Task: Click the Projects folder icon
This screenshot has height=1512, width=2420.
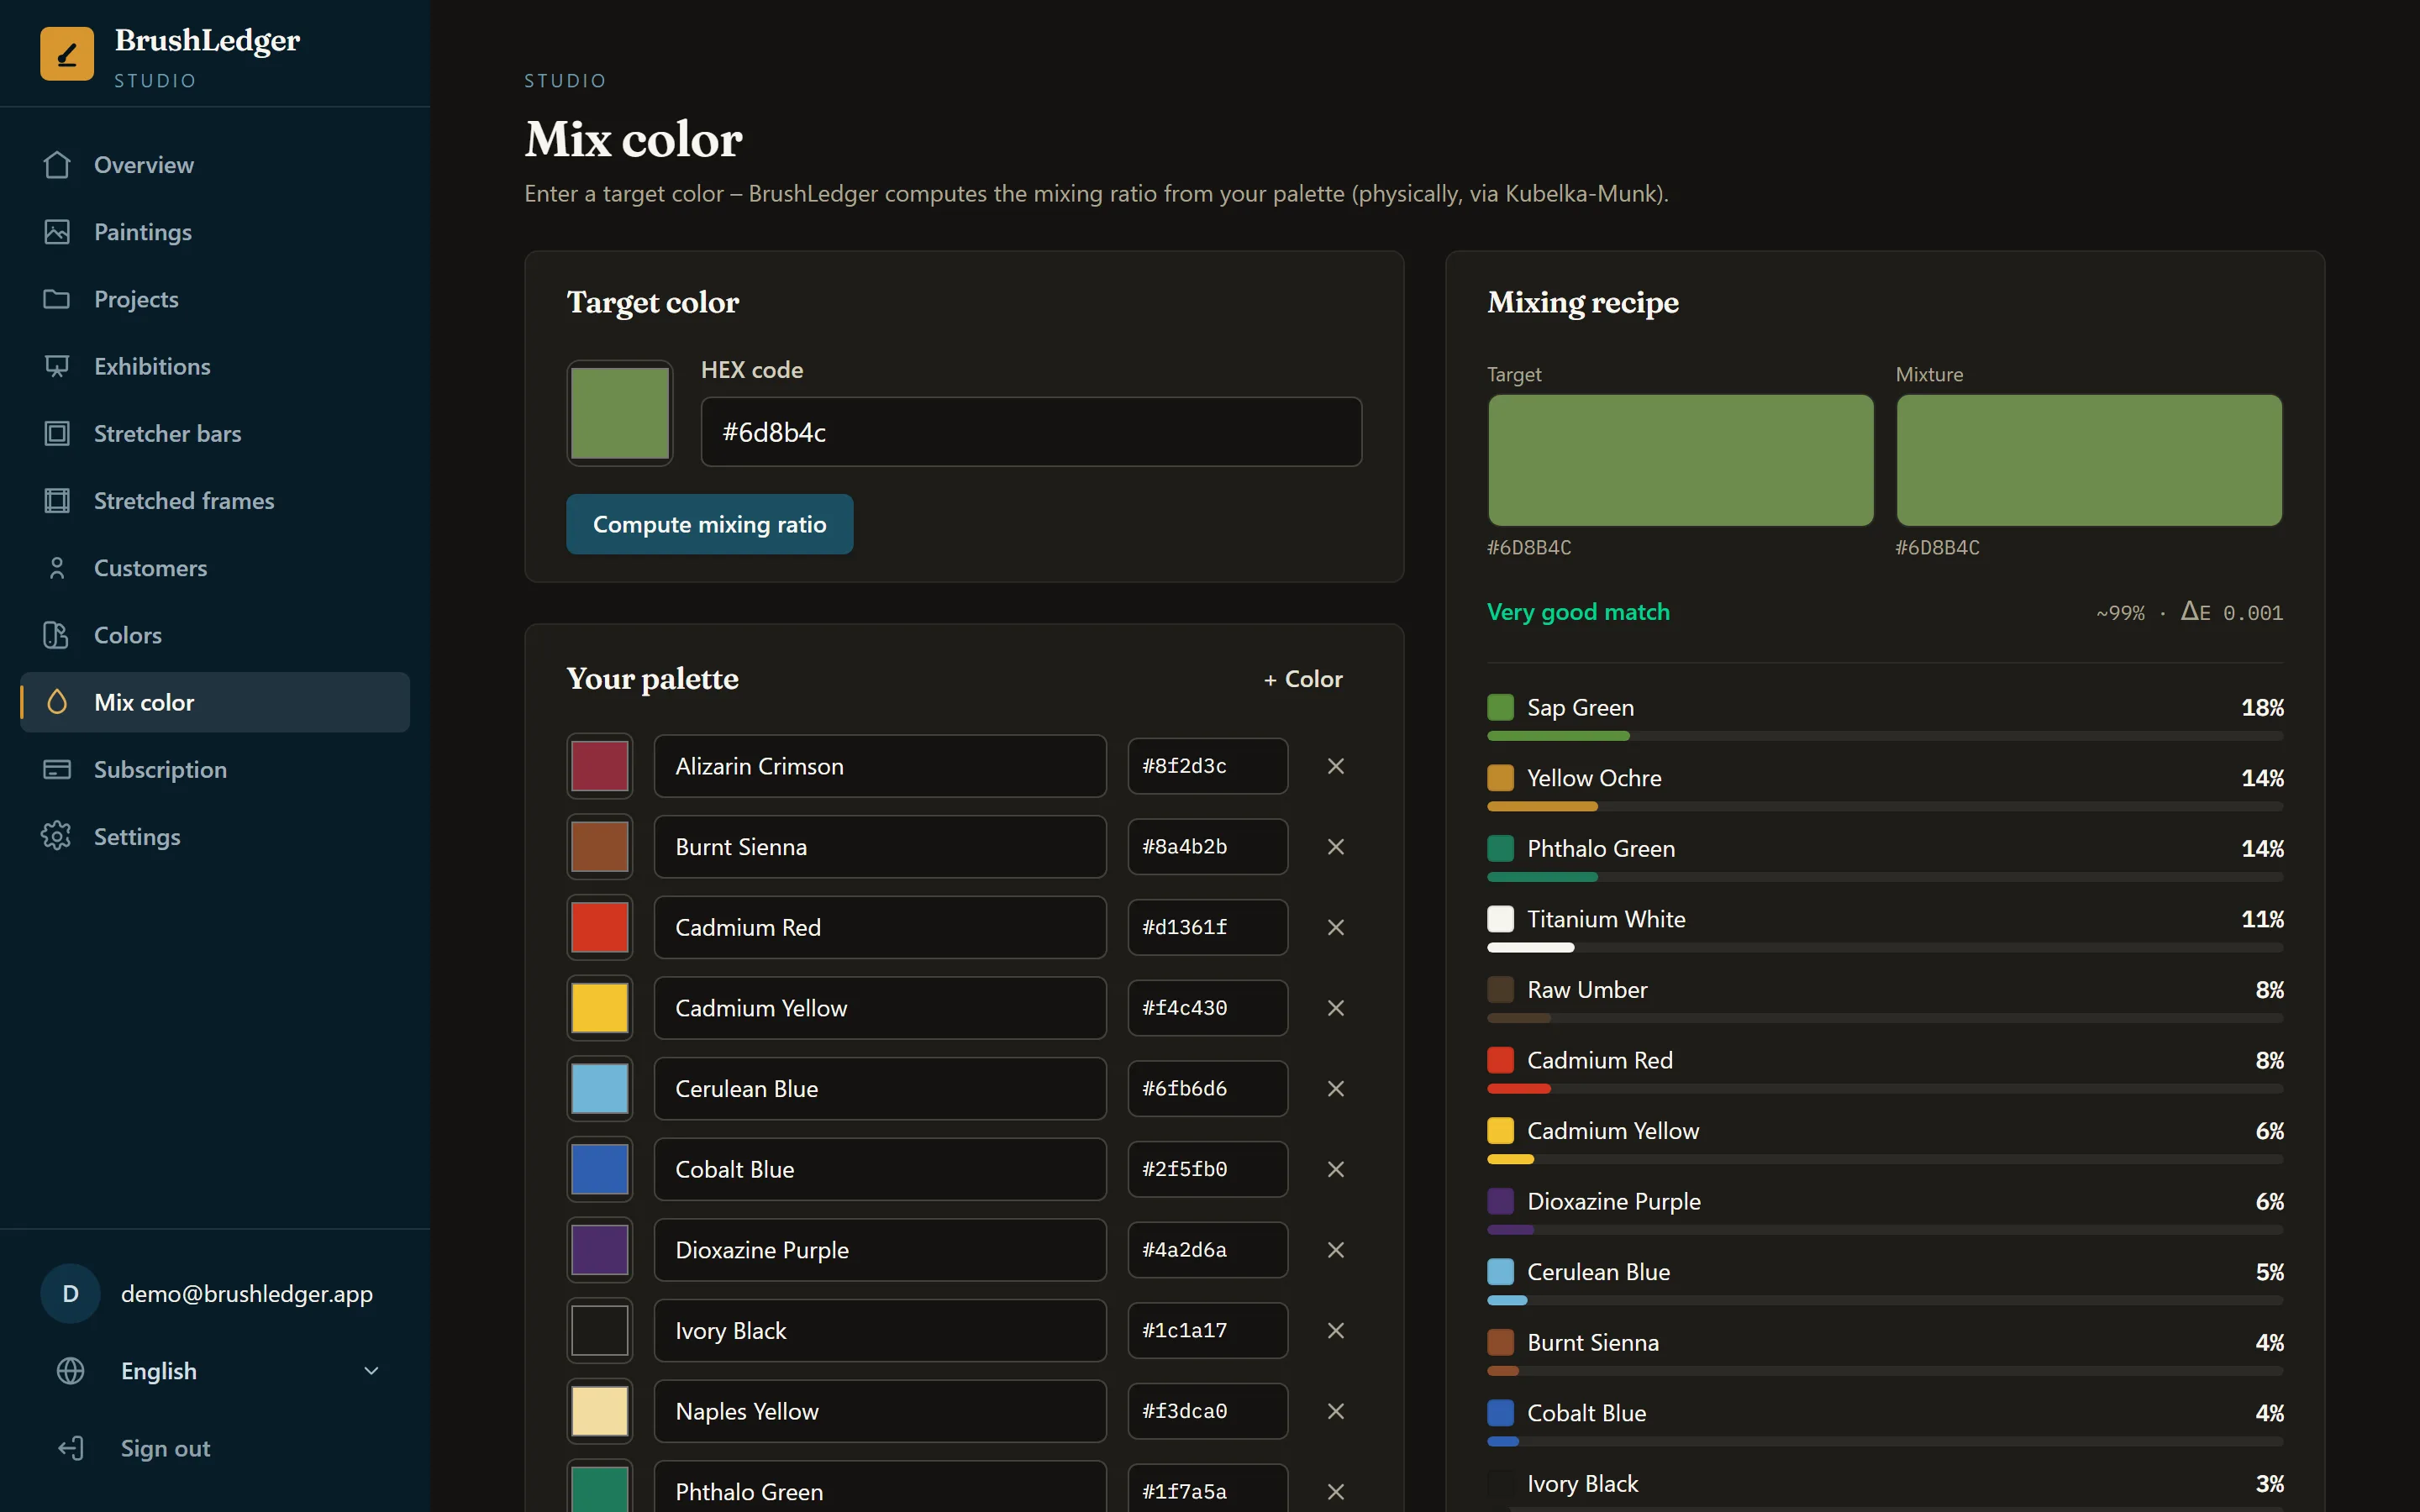Action: 57,299
